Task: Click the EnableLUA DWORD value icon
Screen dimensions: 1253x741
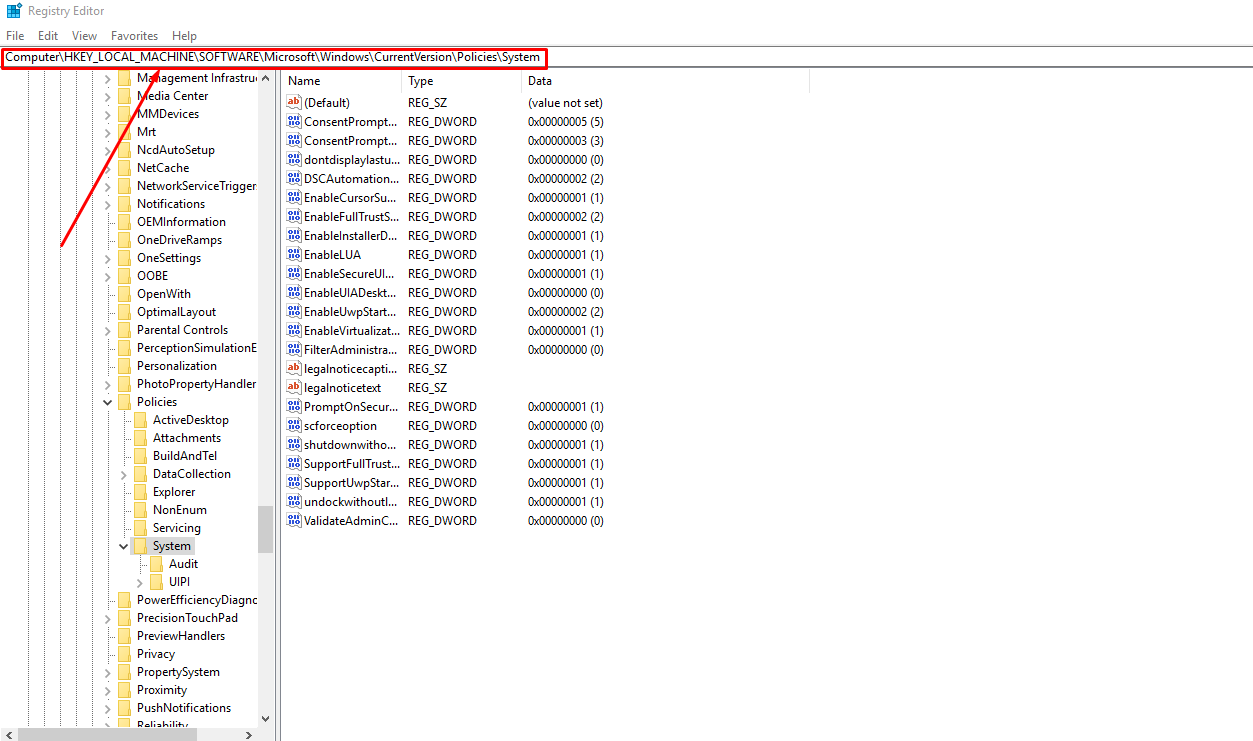Action: [294, 255]
